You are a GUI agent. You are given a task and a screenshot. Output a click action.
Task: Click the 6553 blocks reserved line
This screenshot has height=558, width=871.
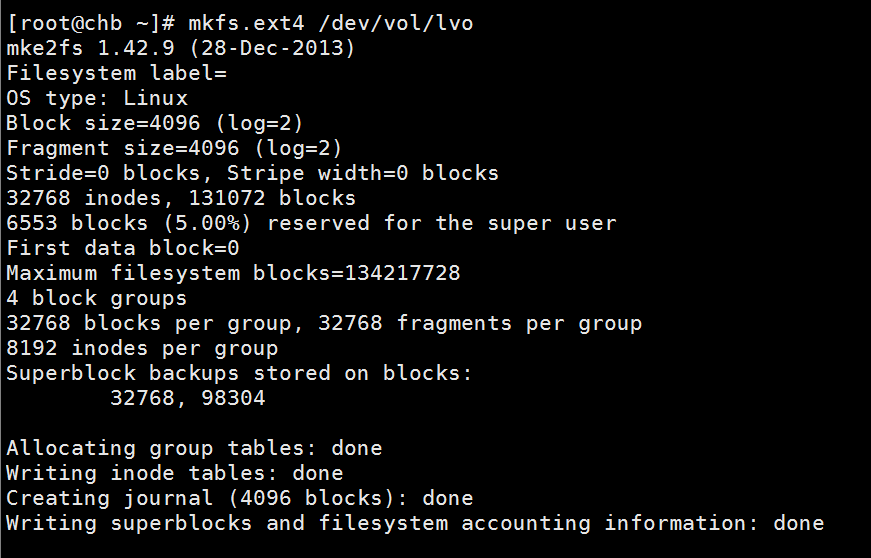click(x=311, y=223)
